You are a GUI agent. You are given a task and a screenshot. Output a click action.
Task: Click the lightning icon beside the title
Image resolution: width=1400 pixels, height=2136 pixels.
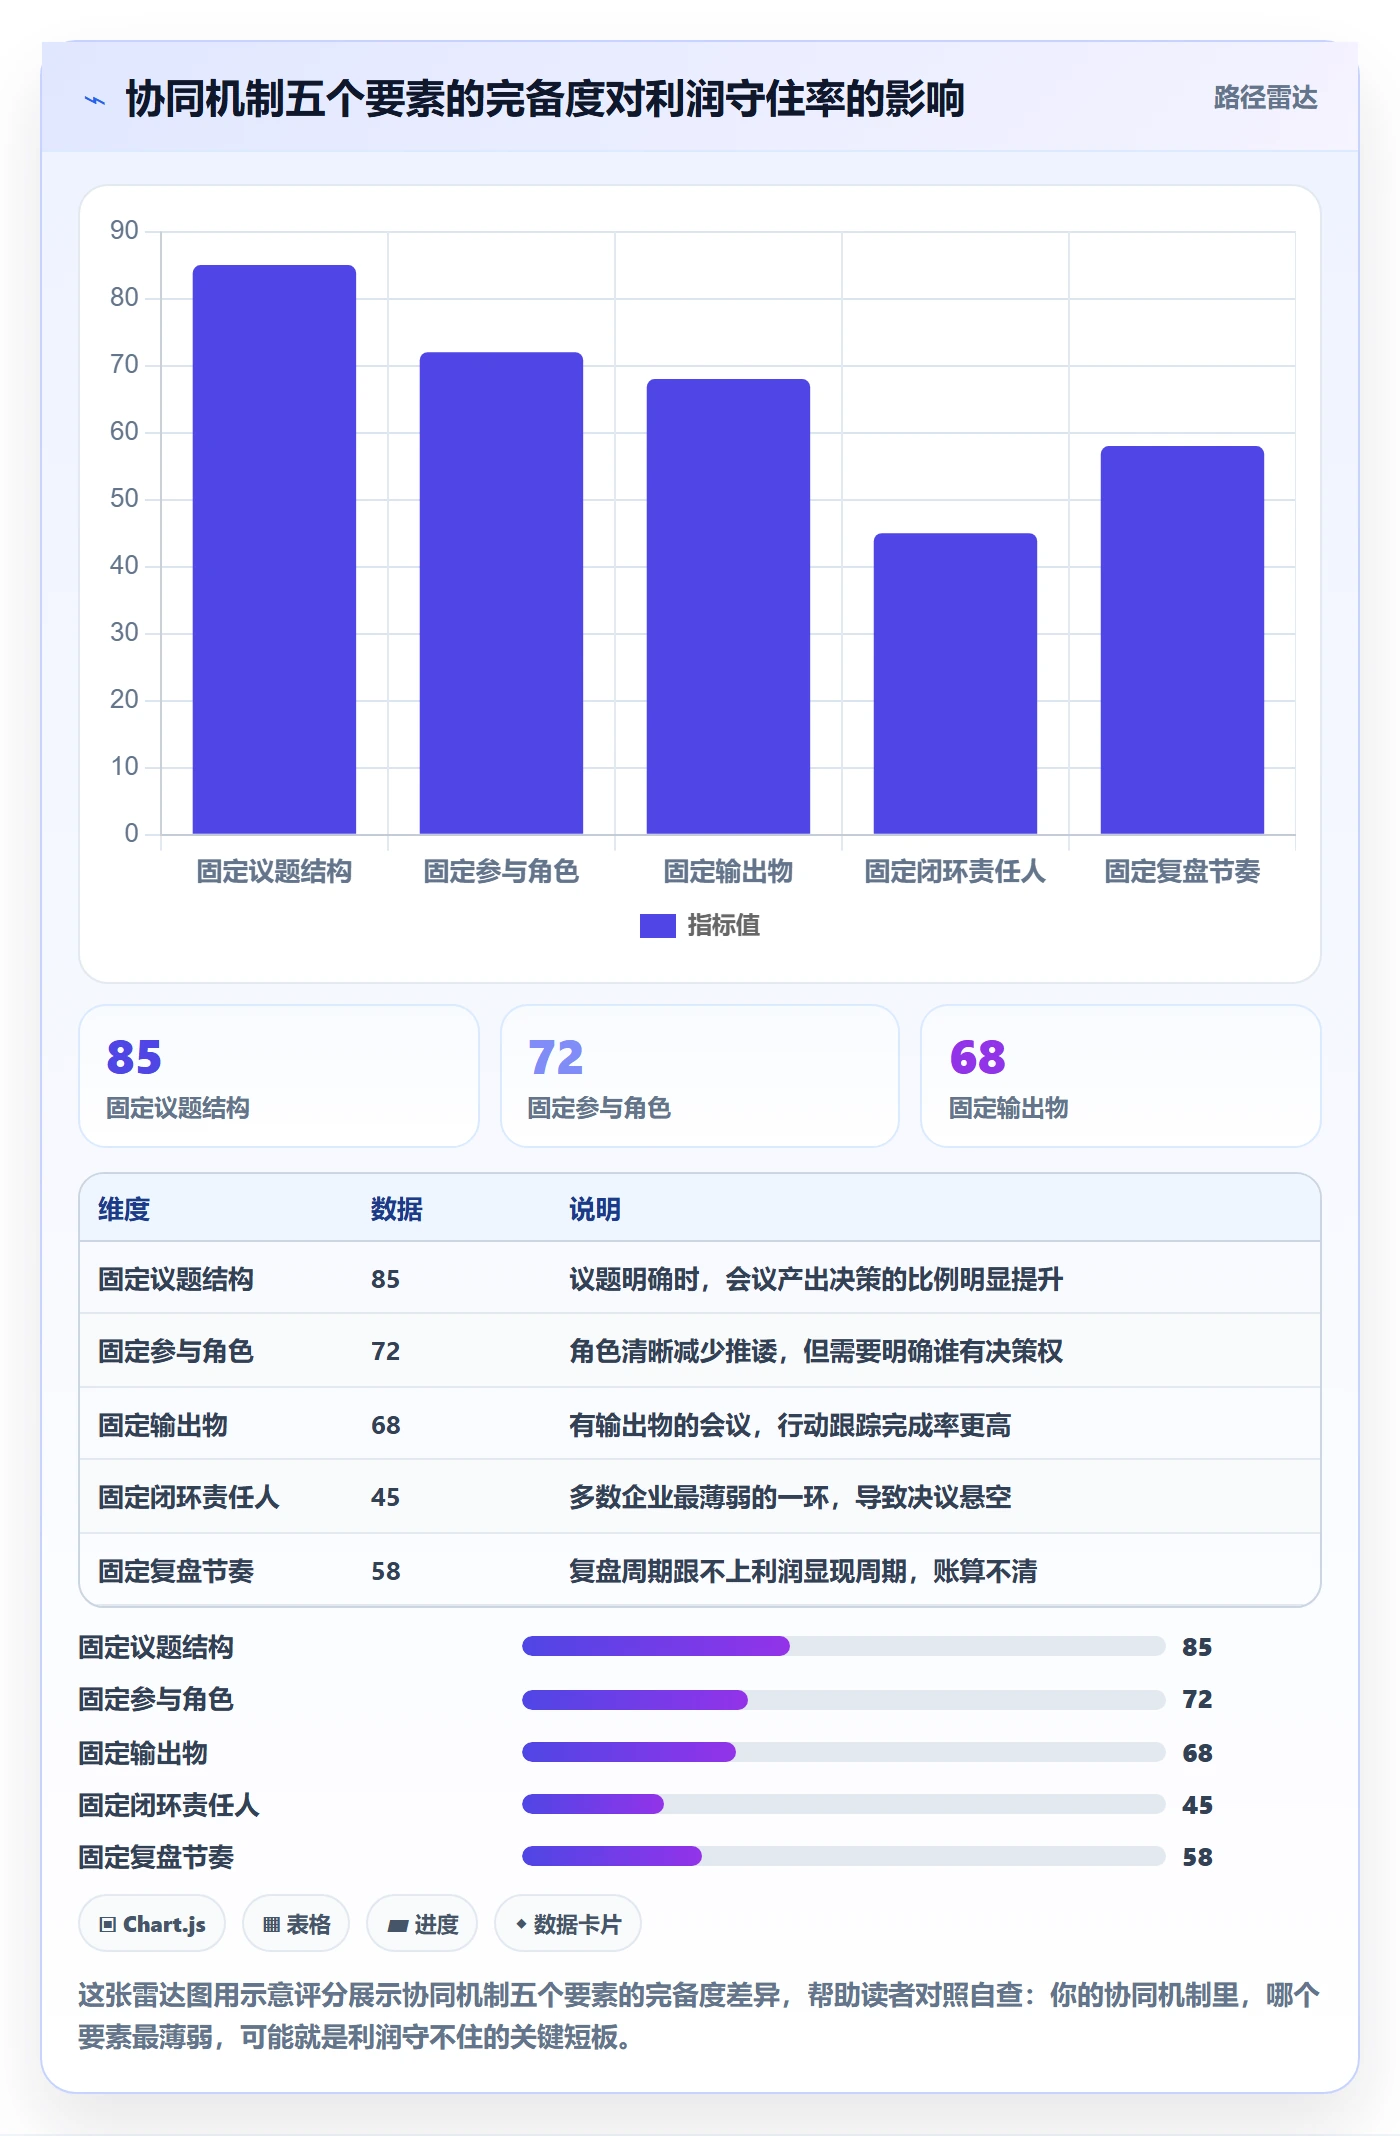pyautogui.click(x=95, y=100)
